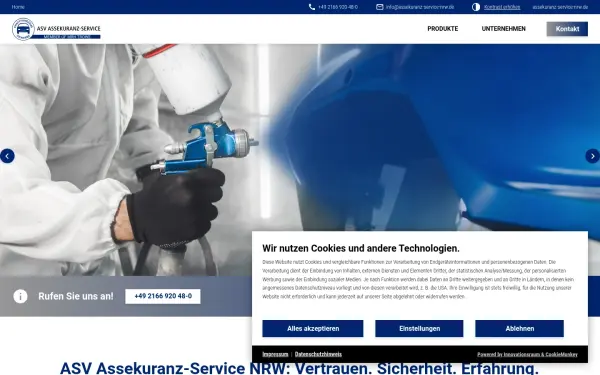Click the Kontrast erhöhen link
The height and width of the screenshot is (375, 600).
tap(502, 7)
